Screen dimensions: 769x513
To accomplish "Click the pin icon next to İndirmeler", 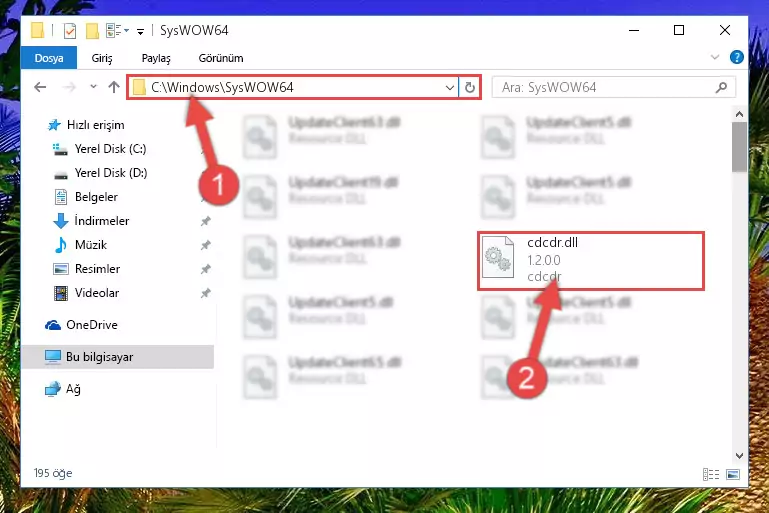I will click(205, 221).
